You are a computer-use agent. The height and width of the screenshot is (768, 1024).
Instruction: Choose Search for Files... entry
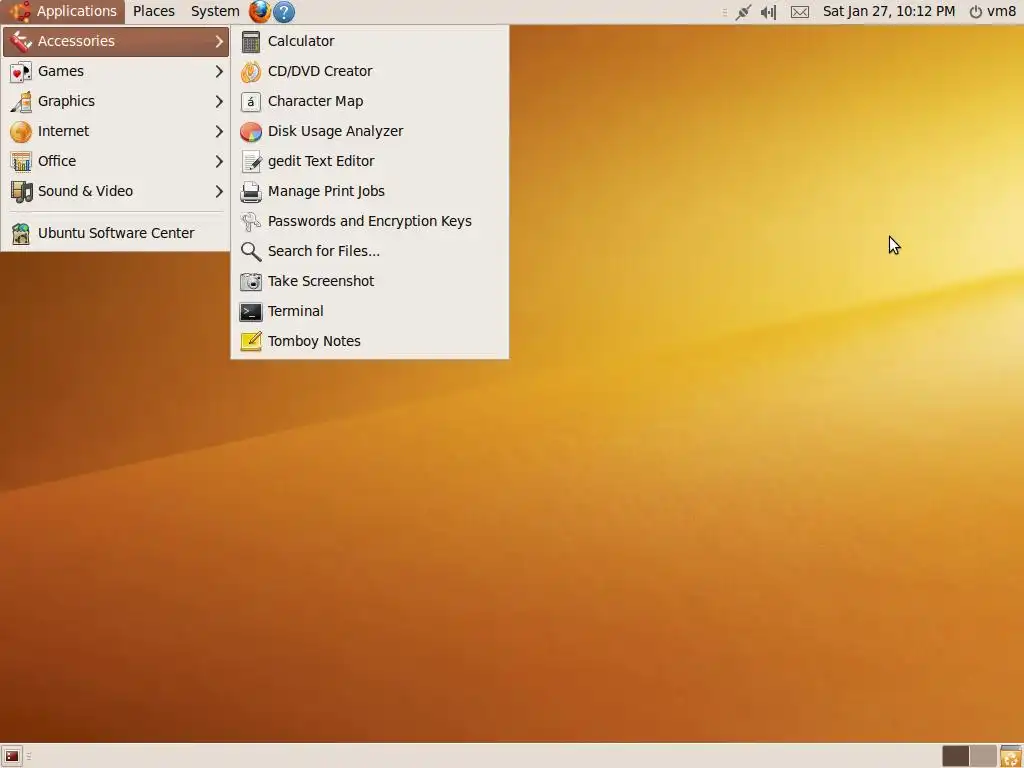pyautogui.click(x=370, y=251)
